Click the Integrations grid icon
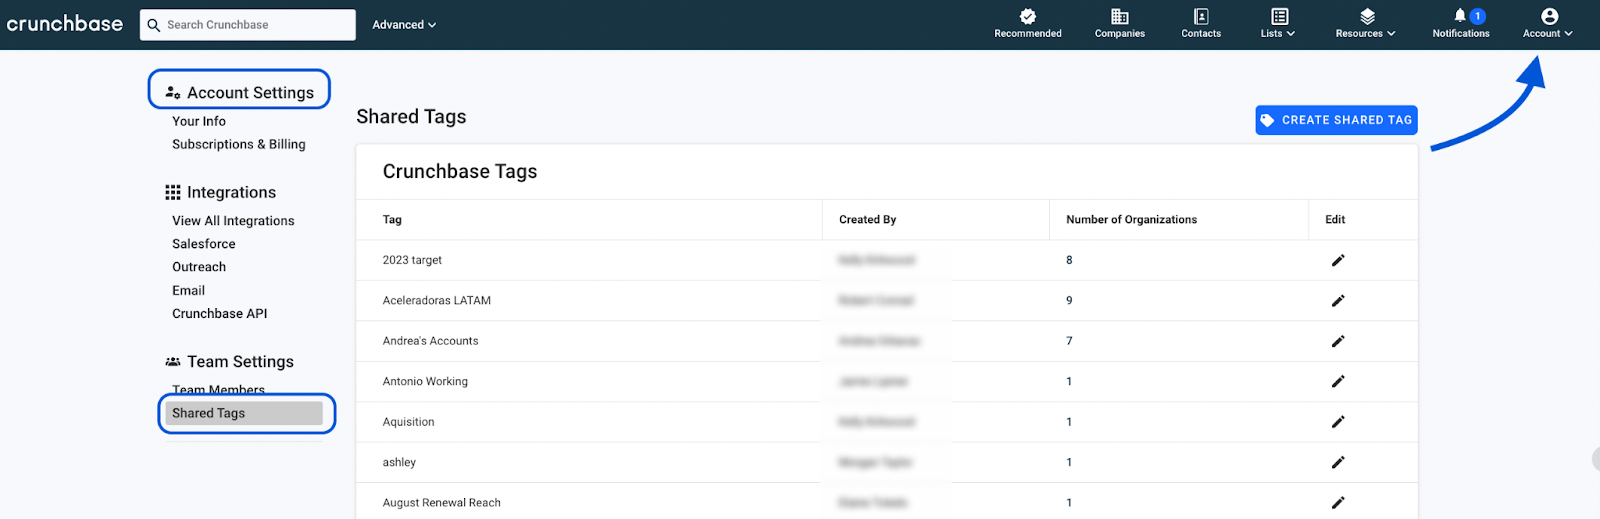1600x519 pixels. pyautogui.click(x=173, y=192)
